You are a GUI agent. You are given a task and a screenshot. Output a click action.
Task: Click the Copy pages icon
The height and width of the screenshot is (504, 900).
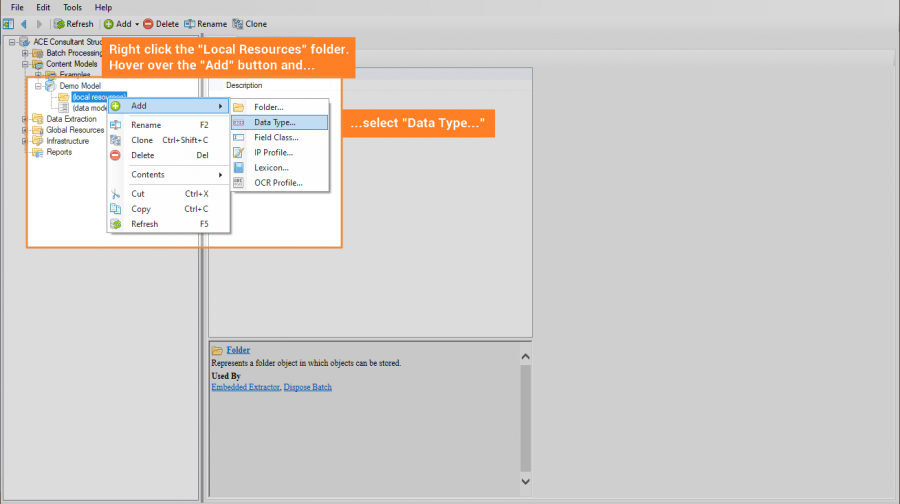click(115, 209)
